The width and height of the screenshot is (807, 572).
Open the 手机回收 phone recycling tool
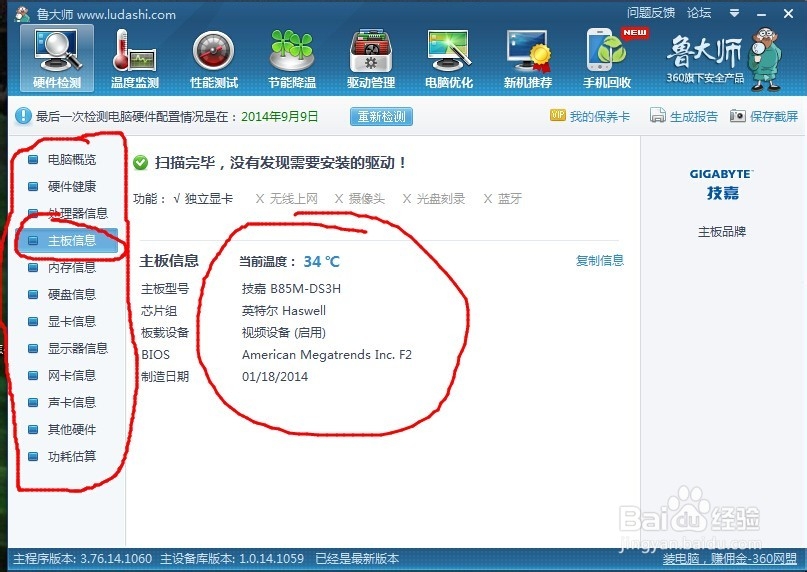point(607,58)
